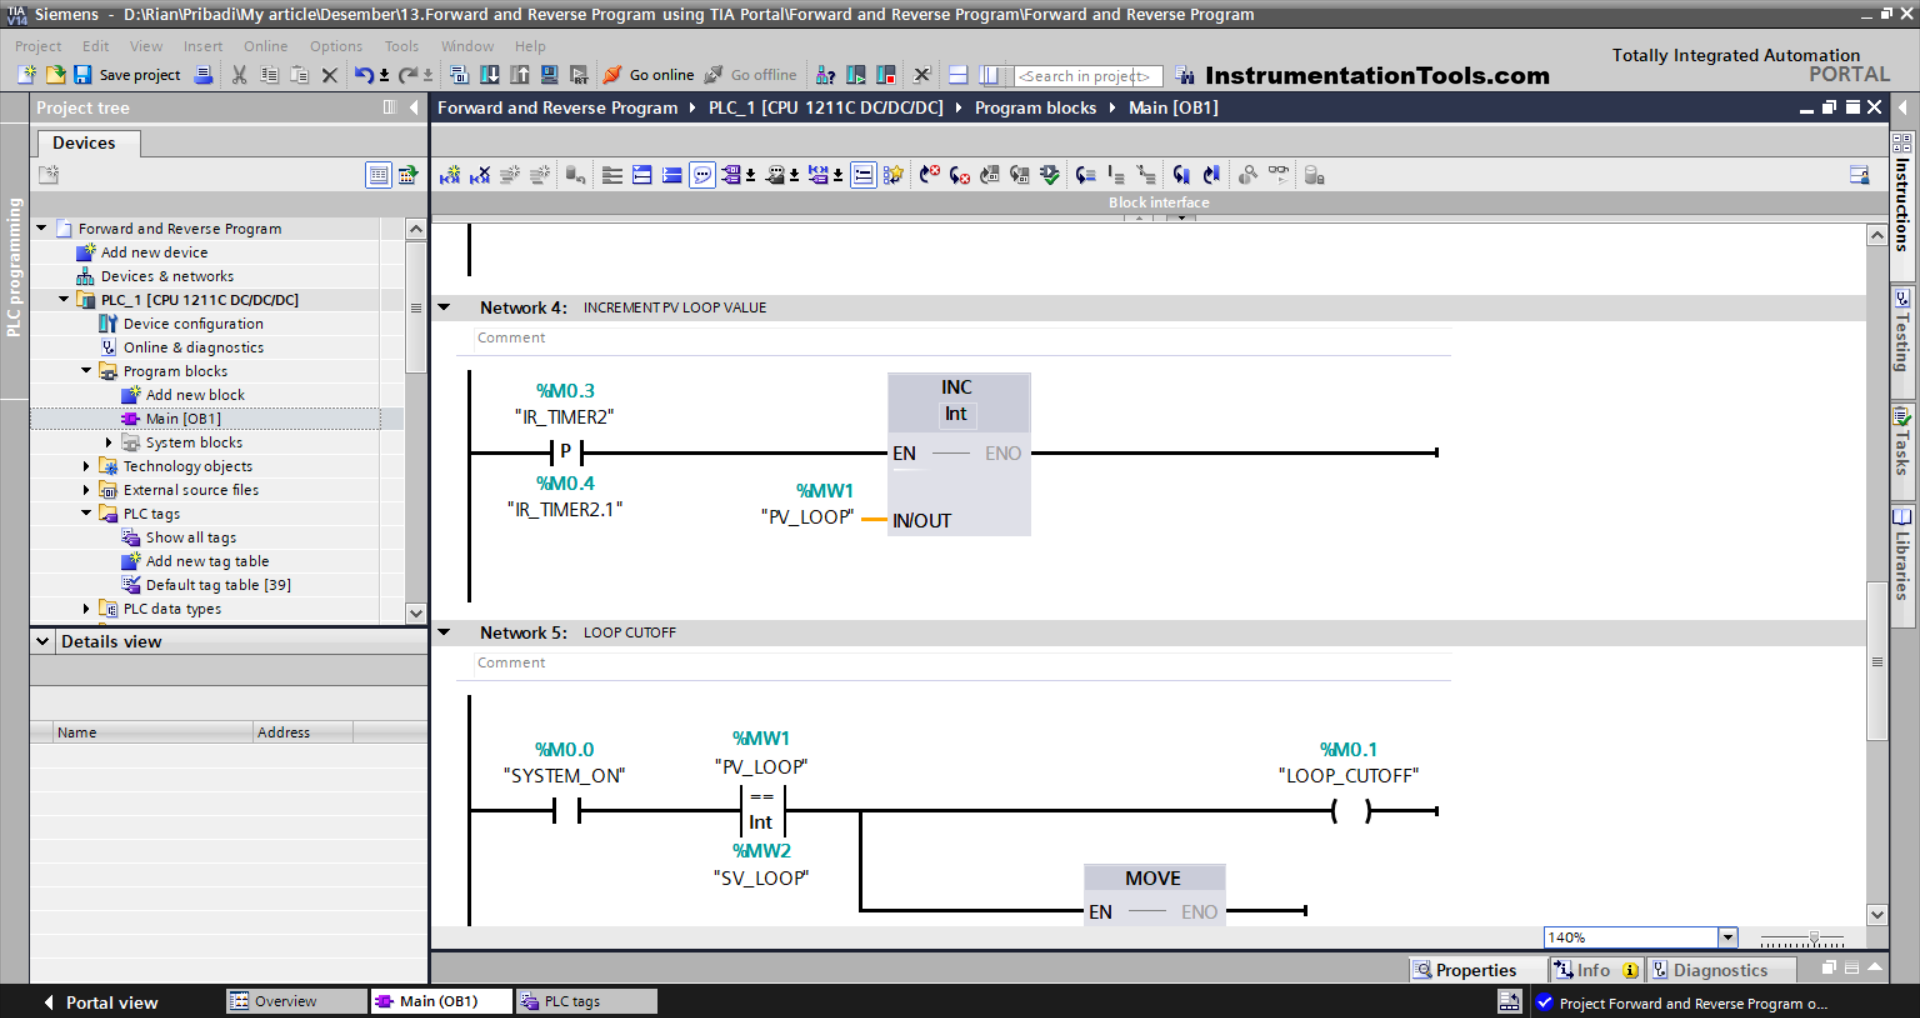Click the Save project button
1920x1018 pixels.
pos(128,75)
